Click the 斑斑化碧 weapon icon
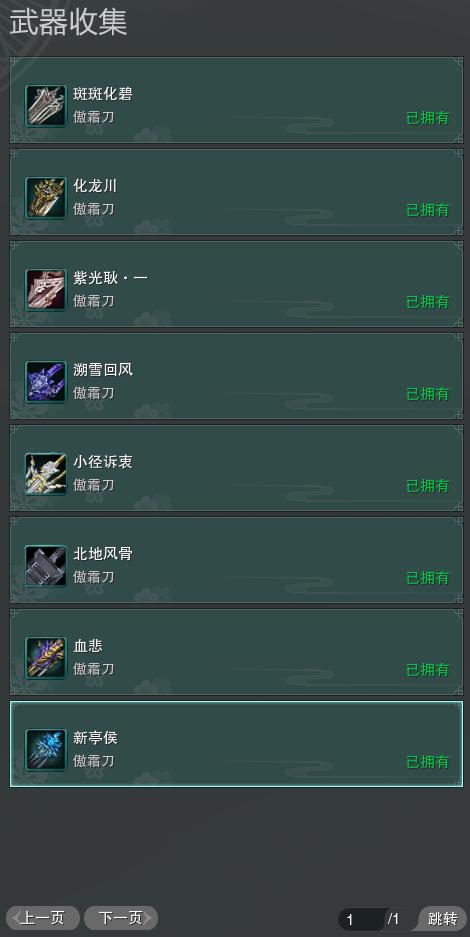 coord(45,106)
